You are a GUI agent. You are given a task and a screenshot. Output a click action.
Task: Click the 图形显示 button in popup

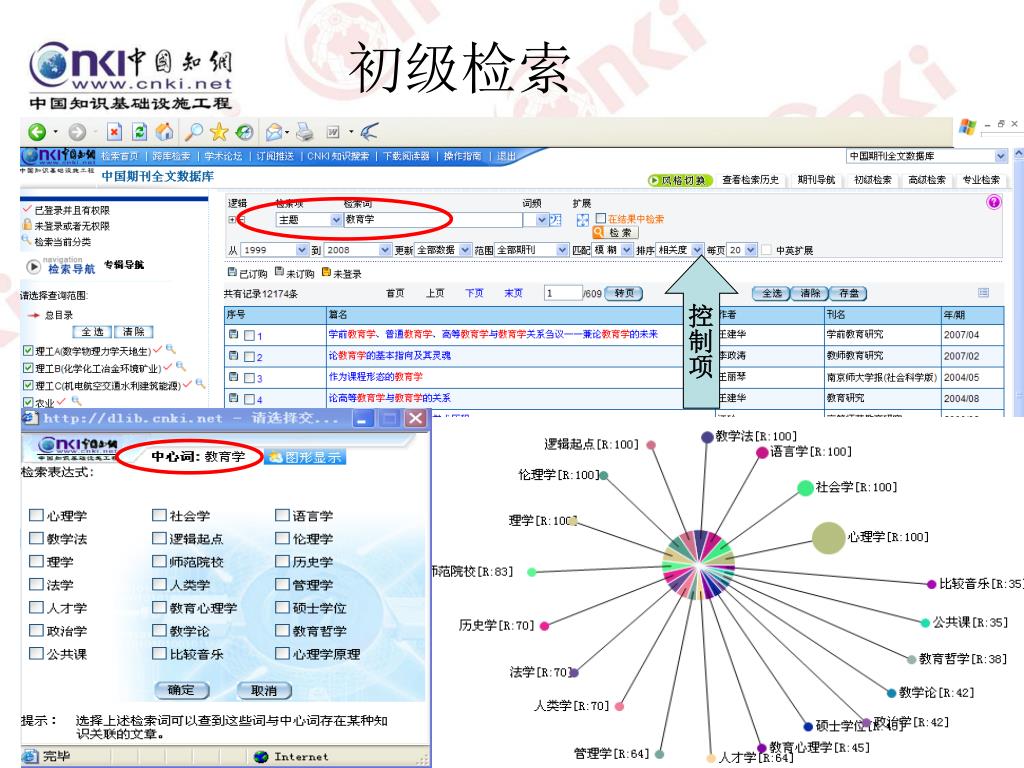(x=306, y=456)
